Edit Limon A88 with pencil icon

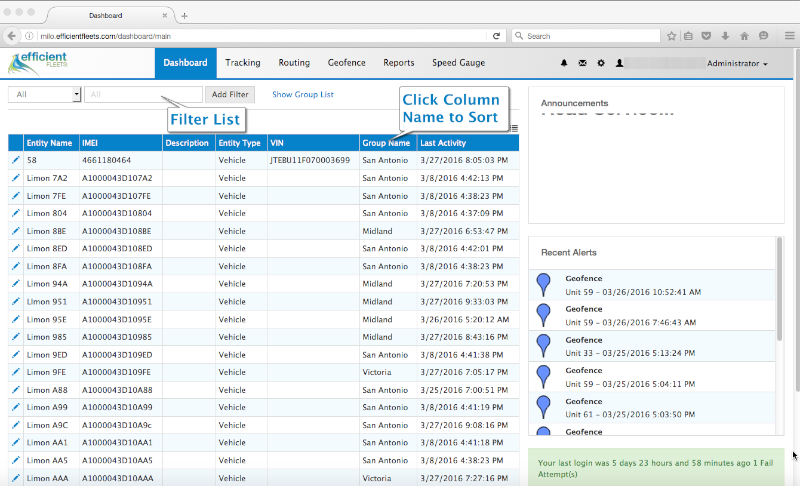[x=16, y=389]
